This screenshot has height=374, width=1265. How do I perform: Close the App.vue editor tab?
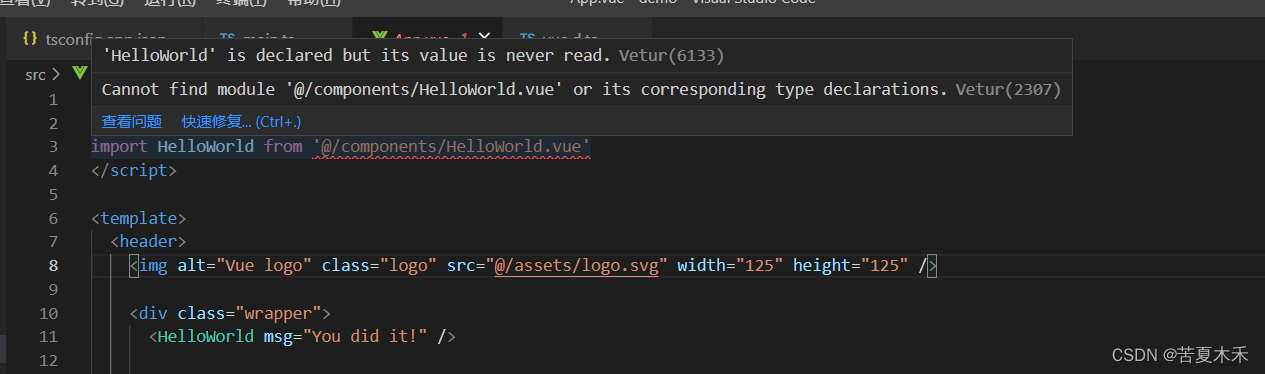pos(484,37)
